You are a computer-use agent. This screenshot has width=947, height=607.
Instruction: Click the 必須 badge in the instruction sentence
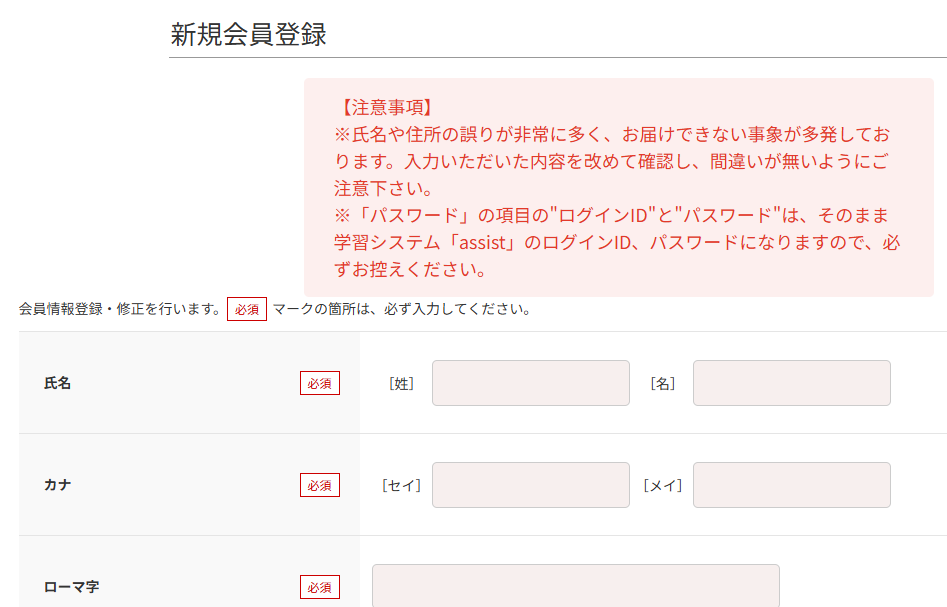pos(246,309)
